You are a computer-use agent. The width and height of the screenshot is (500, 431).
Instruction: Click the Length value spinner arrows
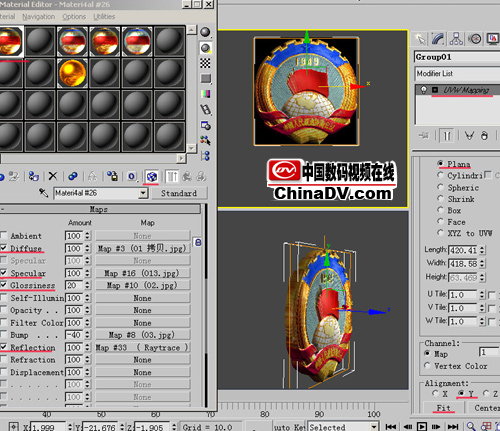[x=482, y=250]
